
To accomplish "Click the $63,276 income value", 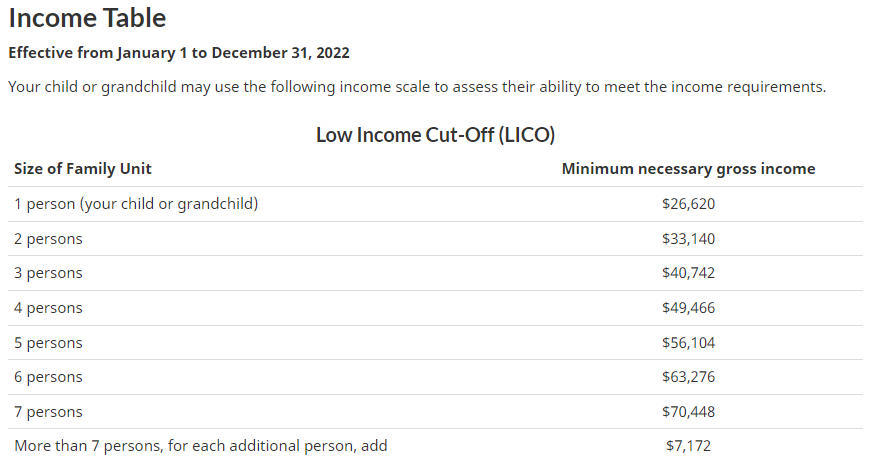I will coord(688,377).
